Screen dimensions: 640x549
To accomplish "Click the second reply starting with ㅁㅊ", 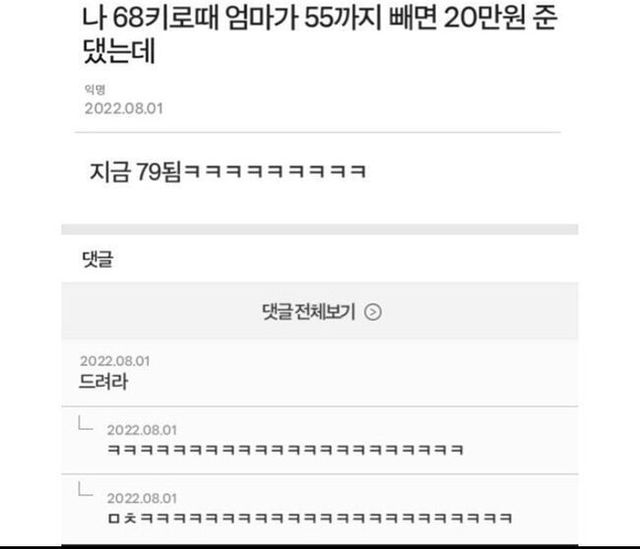I will [x=310, y=518].
